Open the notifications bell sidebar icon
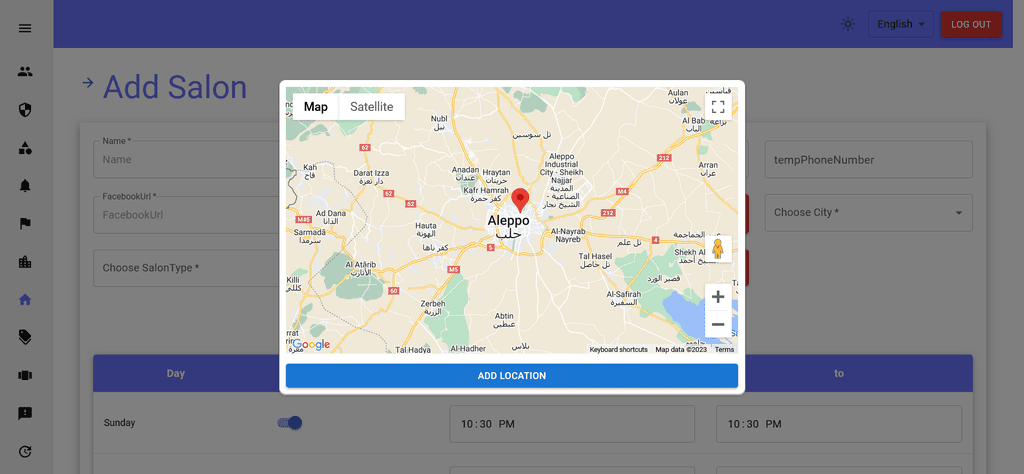Image resolution: width=1024 pixels, height=474 pixels. 25,186
